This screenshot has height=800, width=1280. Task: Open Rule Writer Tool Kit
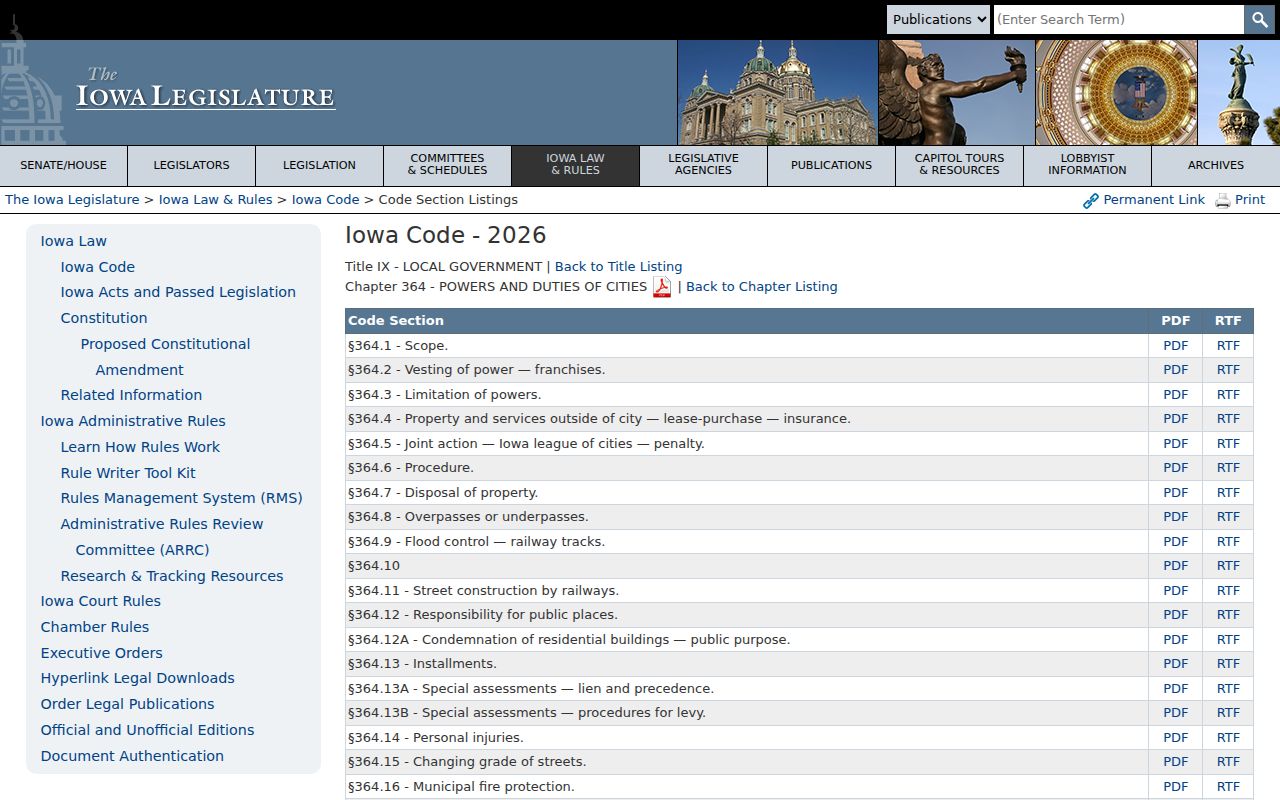pos(128,473)
